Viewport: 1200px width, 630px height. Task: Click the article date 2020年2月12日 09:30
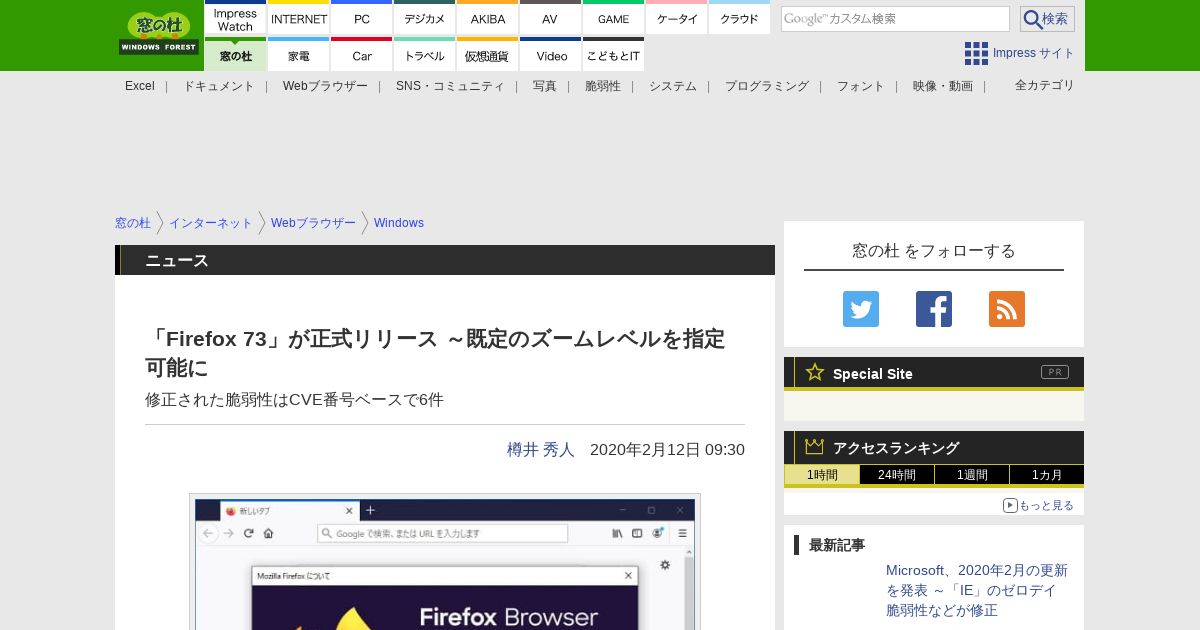pyautogui.click(x=667, y=450)
